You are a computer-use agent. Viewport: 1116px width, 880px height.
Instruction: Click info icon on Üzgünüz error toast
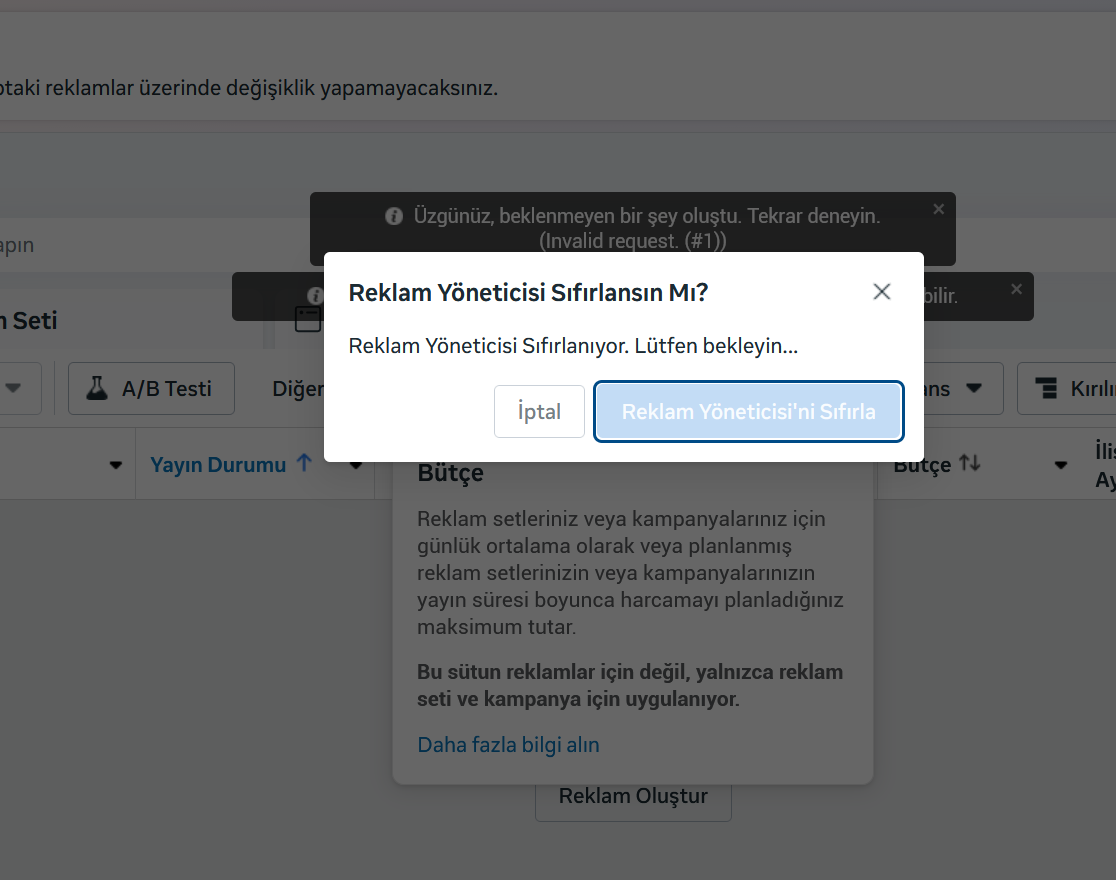coord(394,216)
